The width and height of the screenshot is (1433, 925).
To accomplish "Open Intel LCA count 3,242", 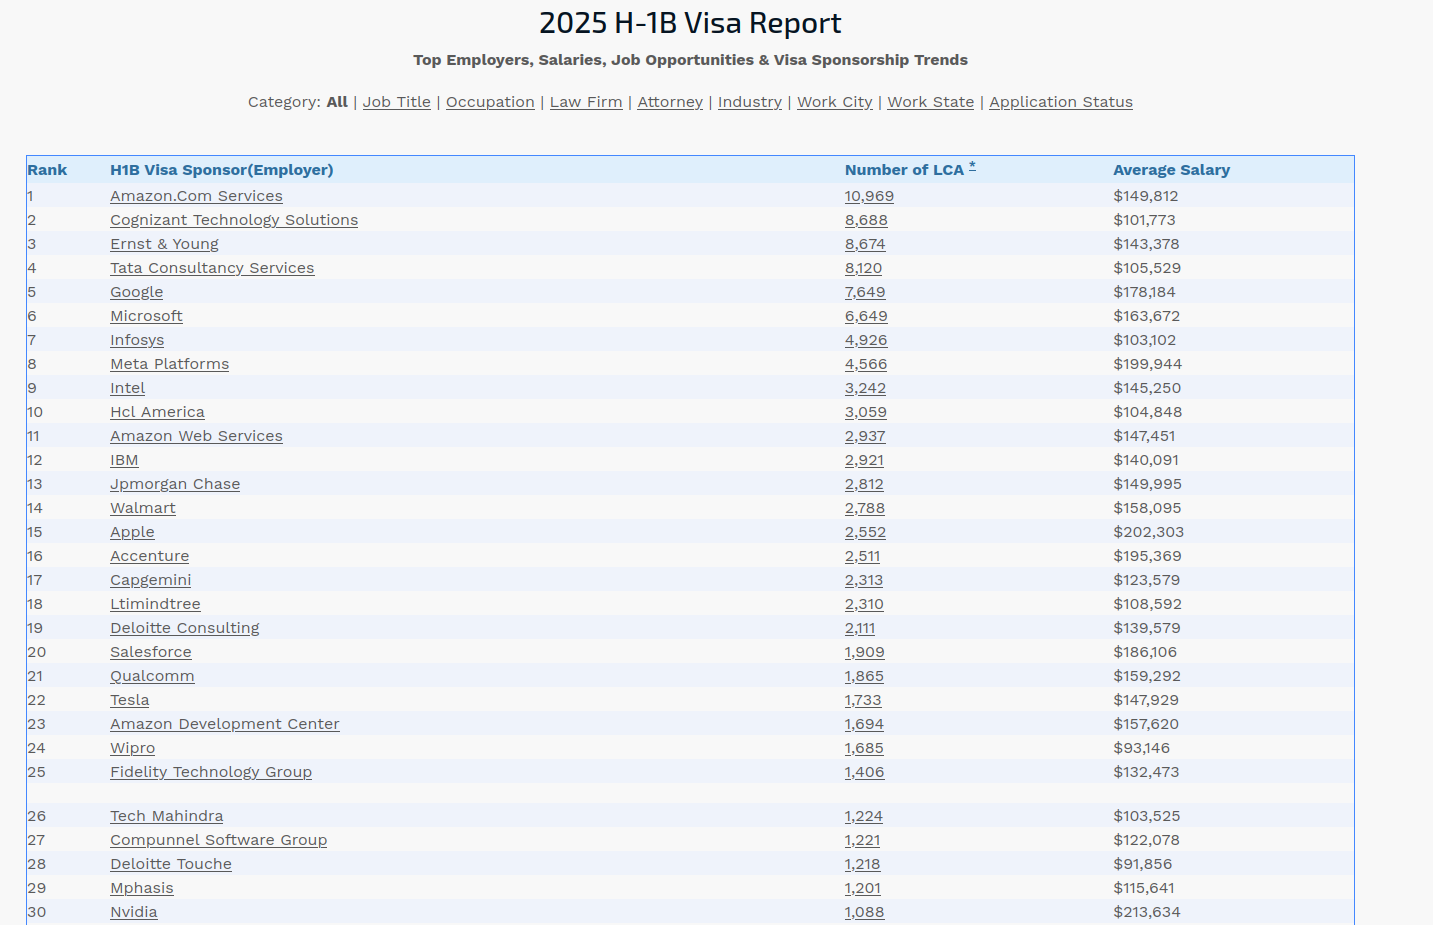I will point(865,388).
